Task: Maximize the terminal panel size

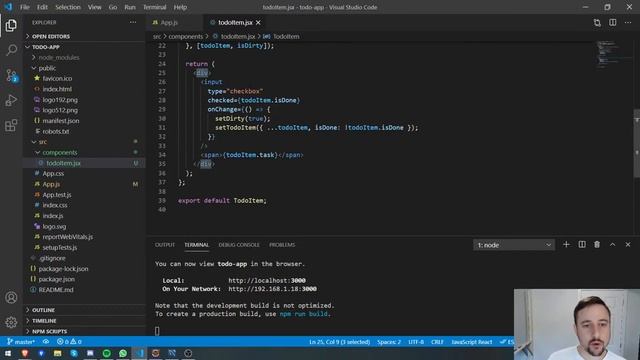Action: point(613,244)
